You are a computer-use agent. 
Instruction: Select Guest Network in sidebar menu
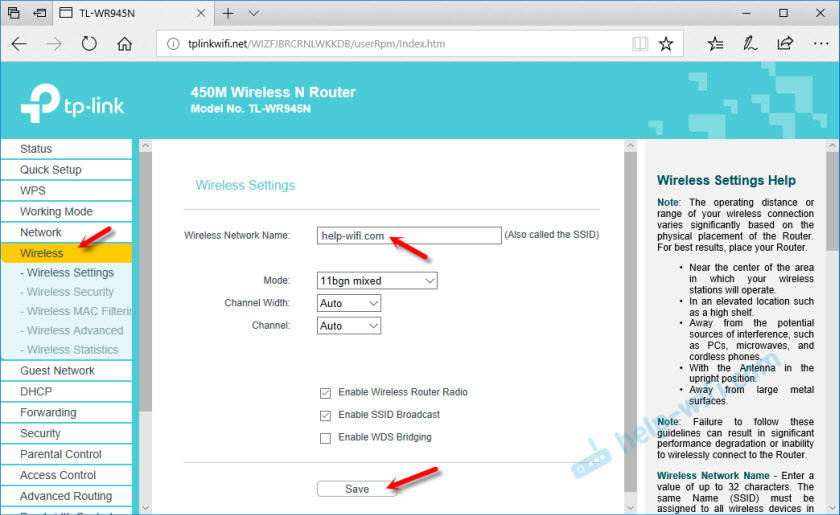click(x=58, y=371)
